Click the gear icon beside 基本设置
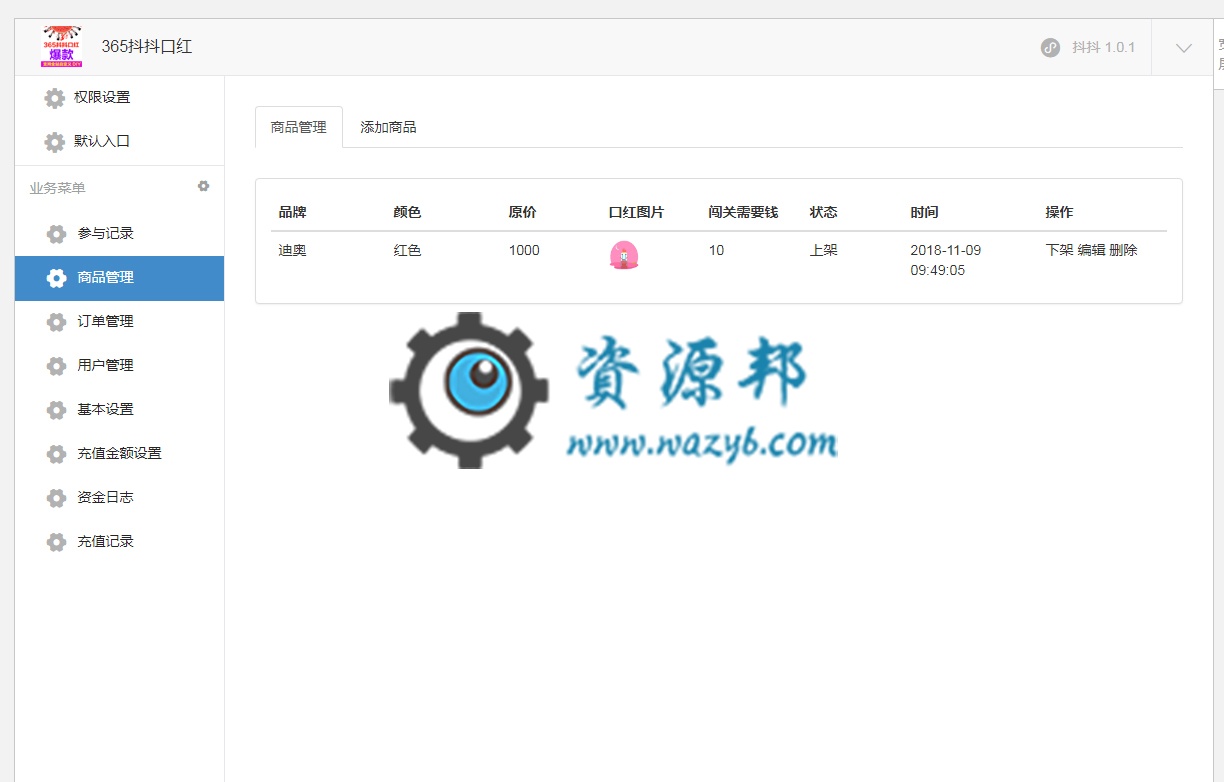 tap(57, 410)
